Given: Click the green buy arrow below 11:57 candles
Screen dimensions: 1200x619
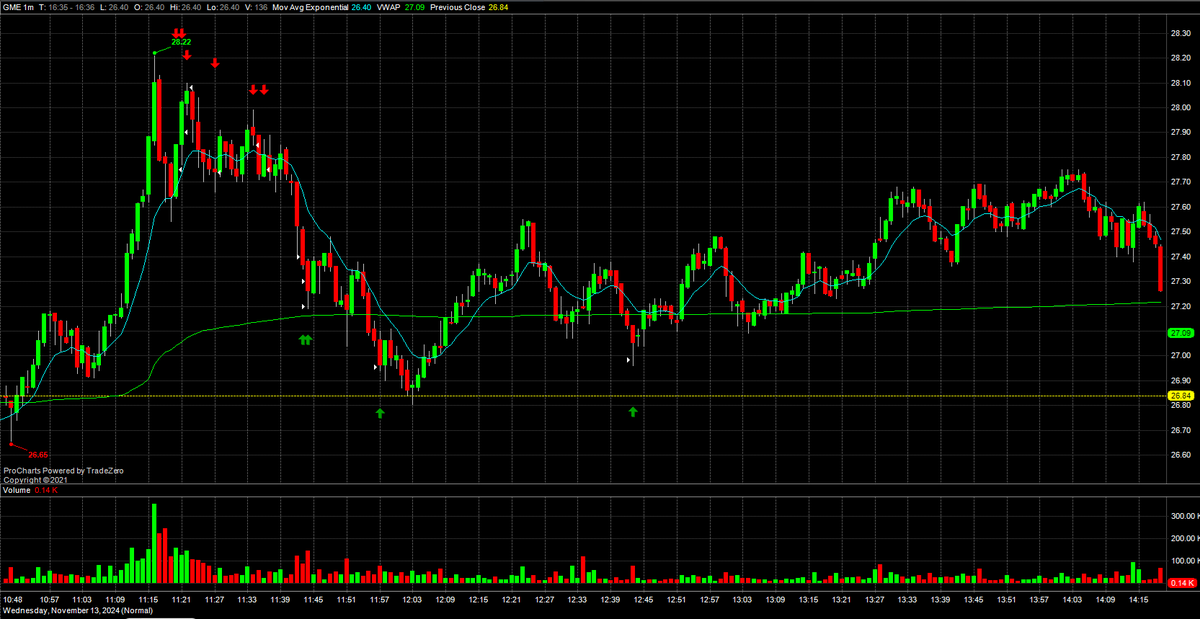Looking at the screenshot, I should pyautogui.click(x=380, y=412).
